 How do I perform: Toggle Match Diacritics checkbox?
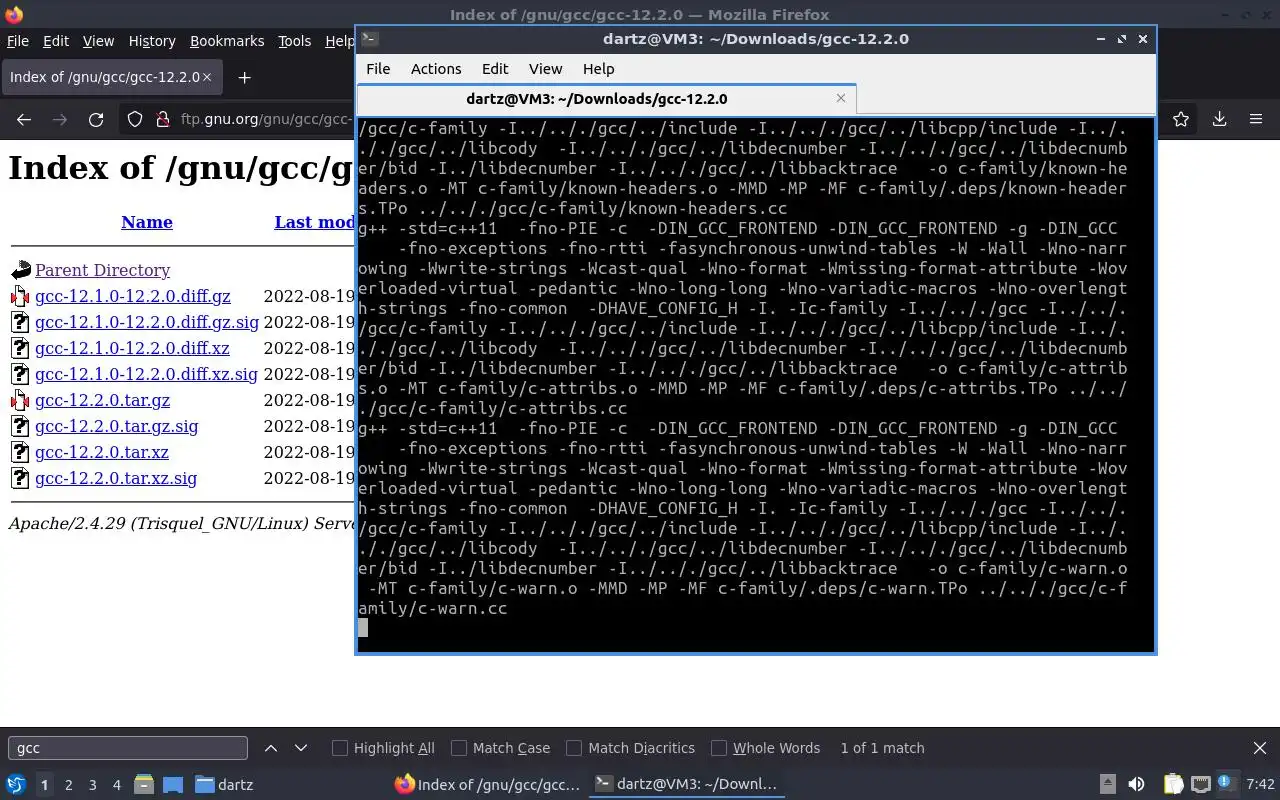coord(574,748)
